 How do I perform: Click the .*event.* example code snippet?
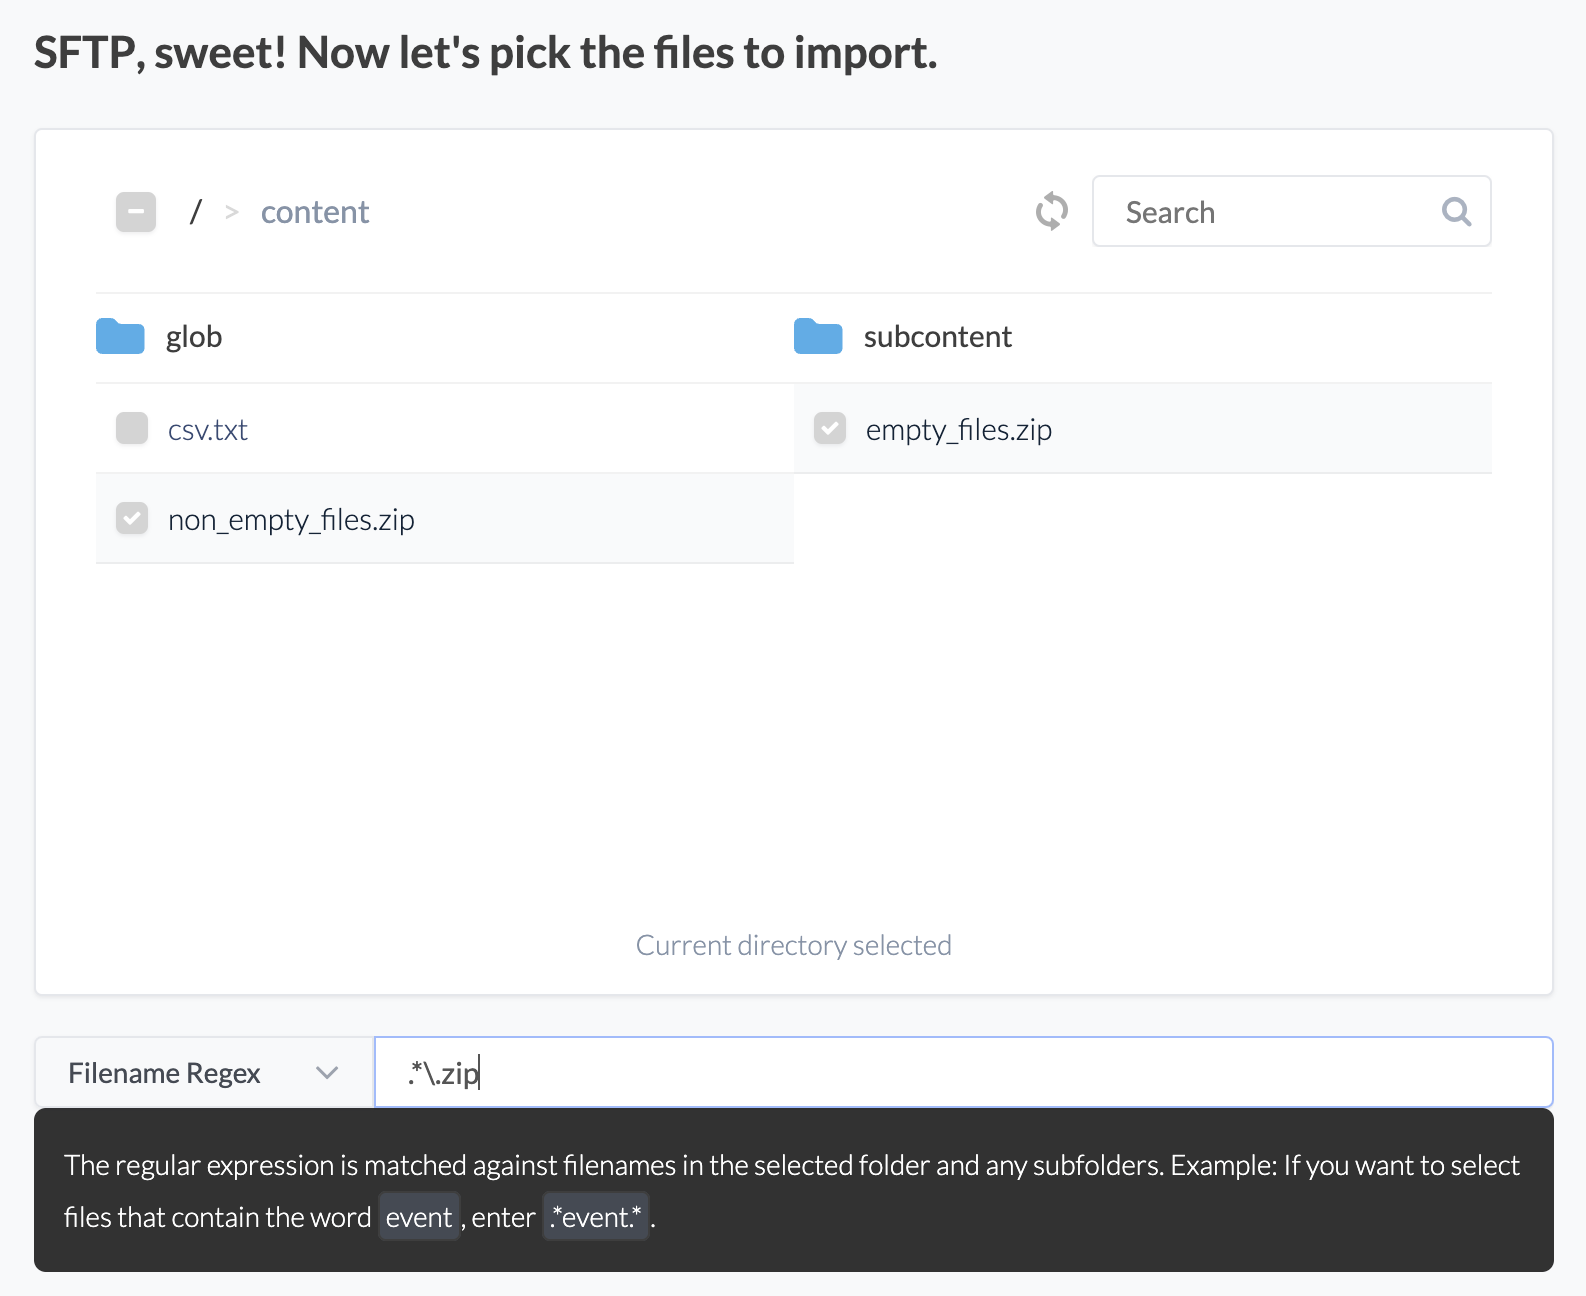(596, 1217)
